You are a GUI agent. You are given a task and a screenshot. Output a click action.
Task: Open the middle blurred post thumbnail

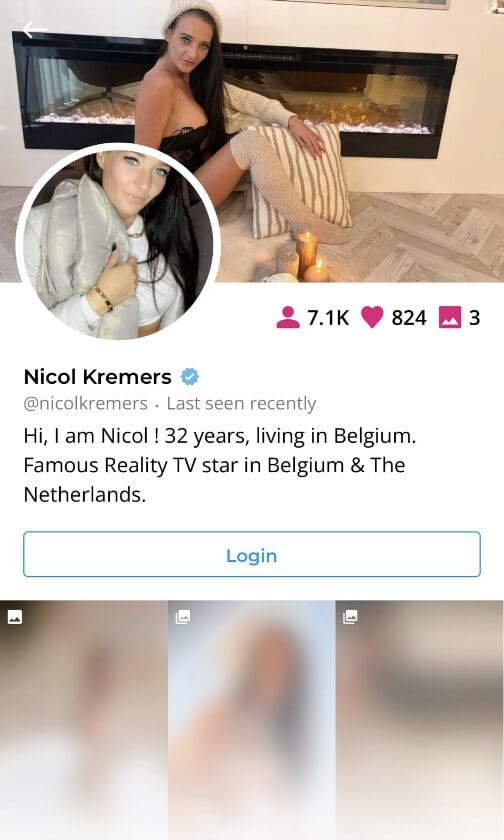[x=252, y=720]
